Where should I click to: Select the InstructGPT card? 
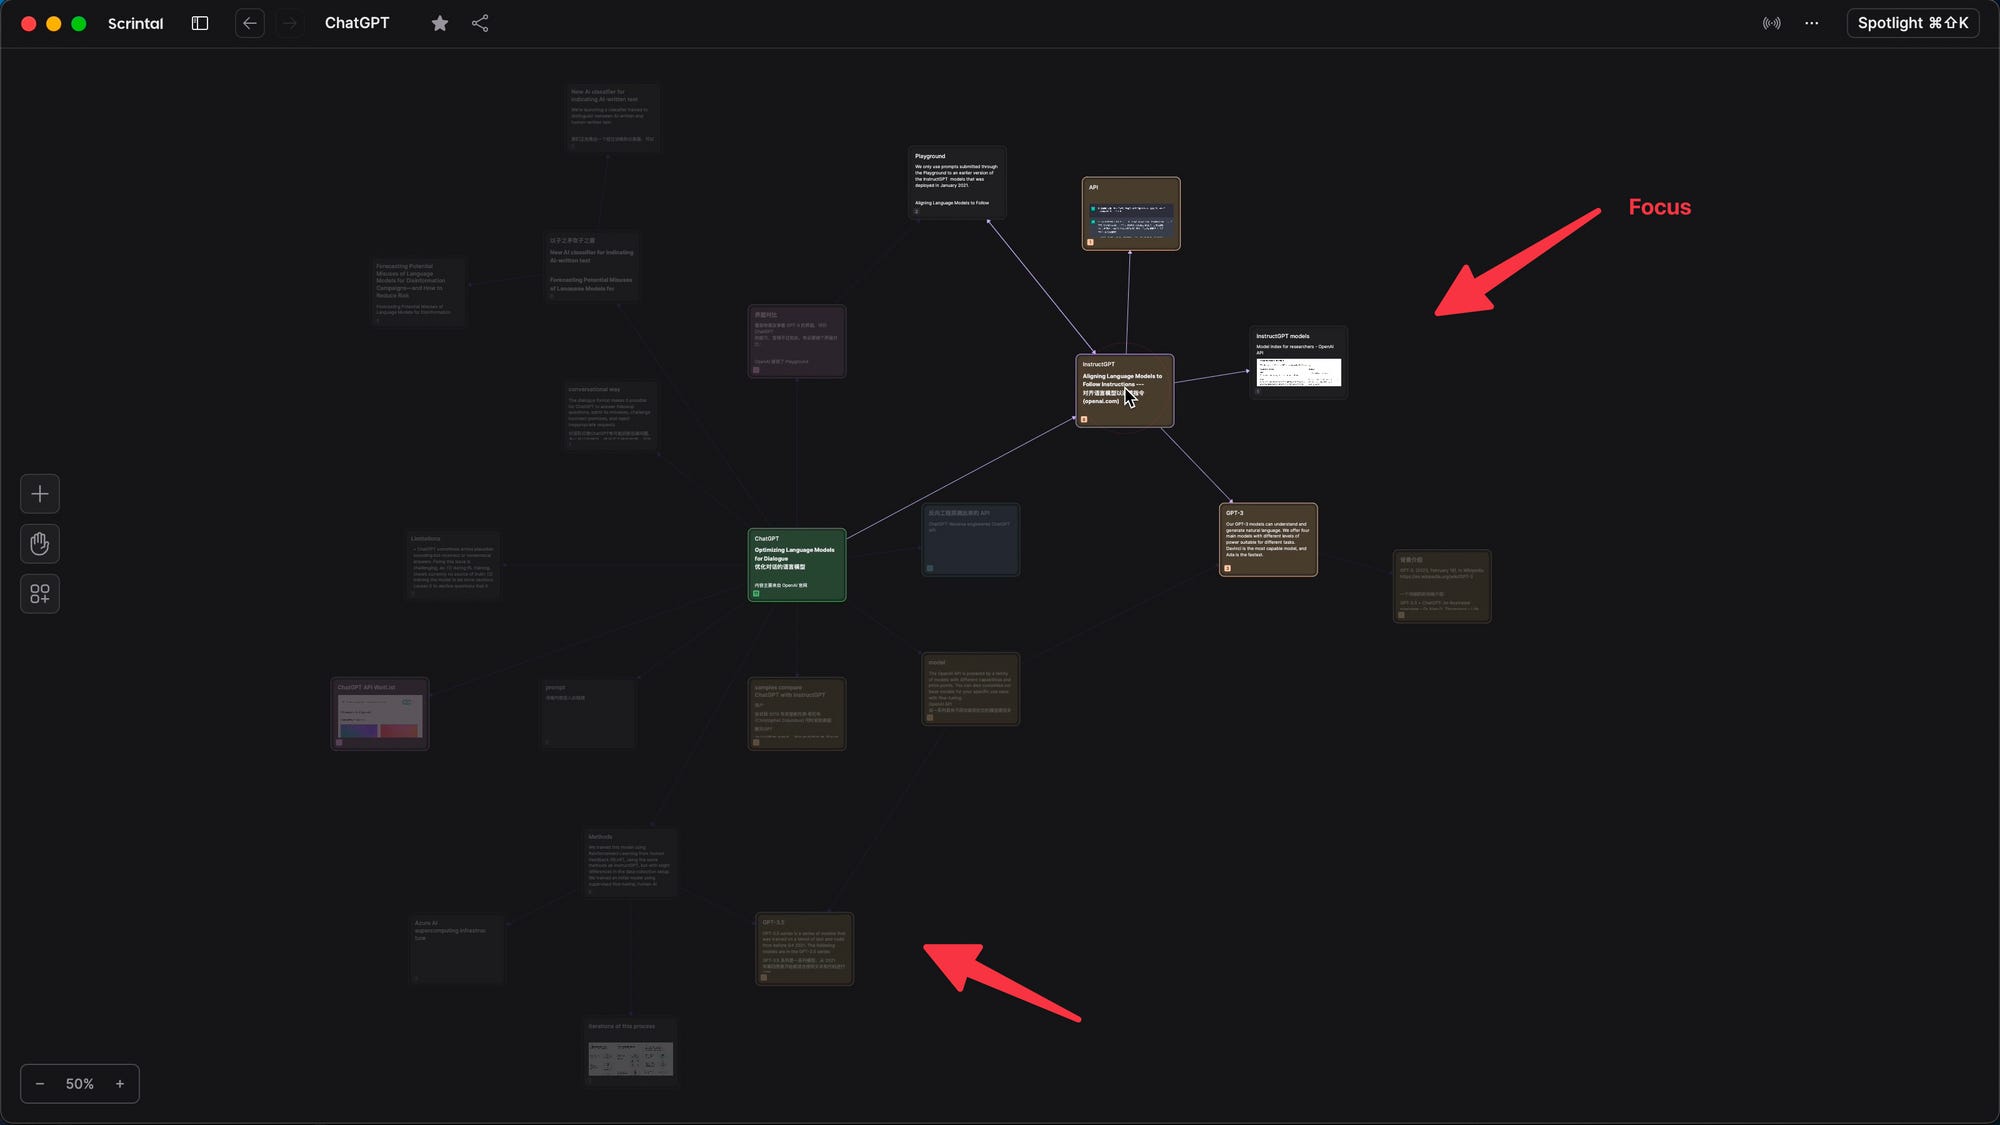point(1124,391)
